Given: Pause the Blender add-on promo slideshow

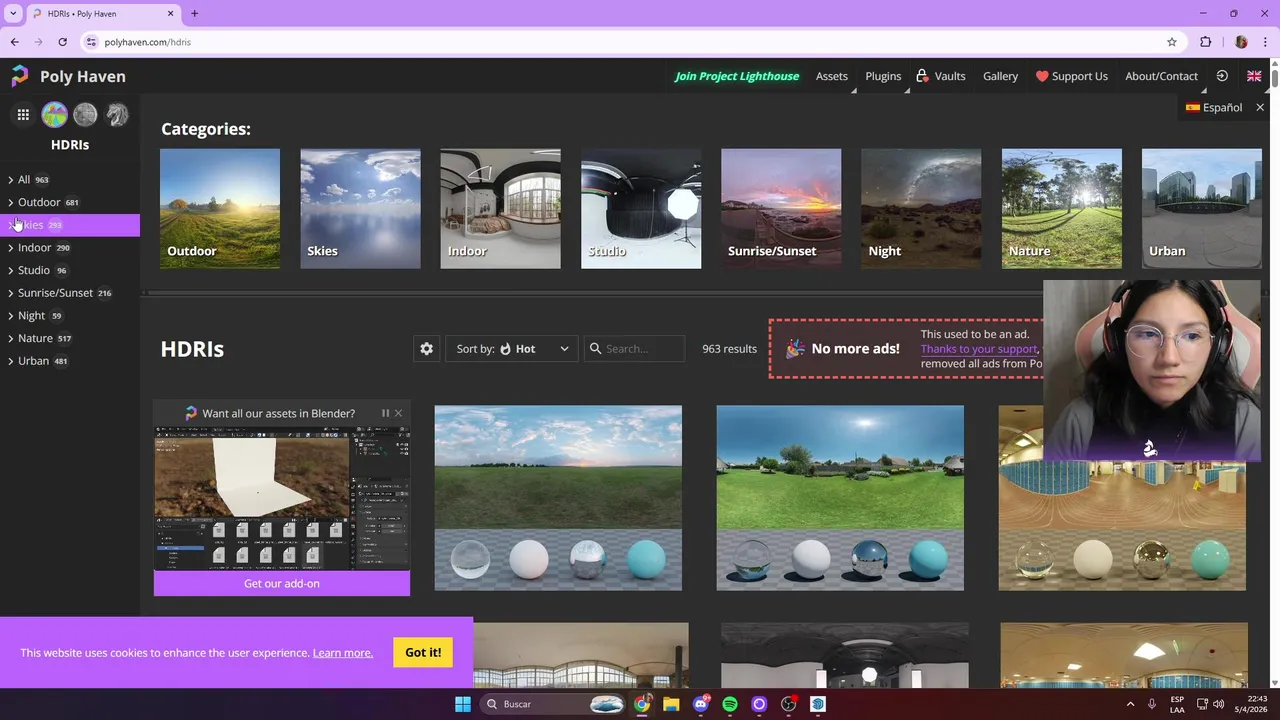Looking at the screenshot, I should tap(385, 413).
